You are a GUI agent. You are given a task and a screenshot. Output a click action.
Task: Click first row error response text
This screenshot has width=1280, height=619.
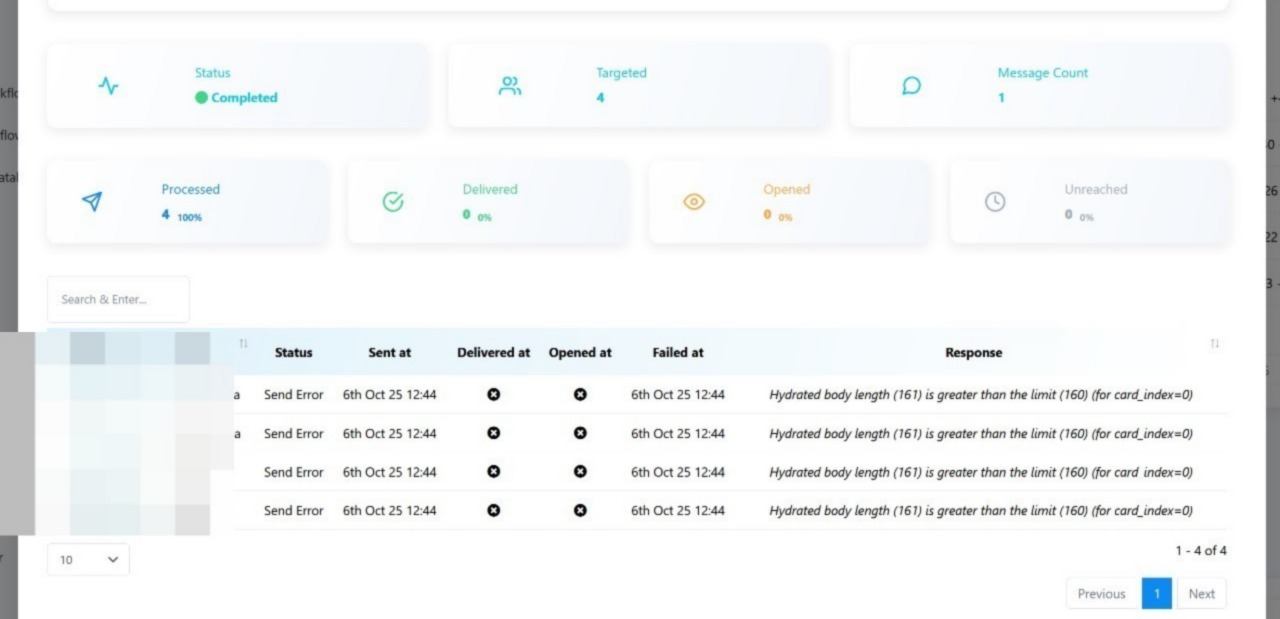pyautogui.click(x=980, y=395)
